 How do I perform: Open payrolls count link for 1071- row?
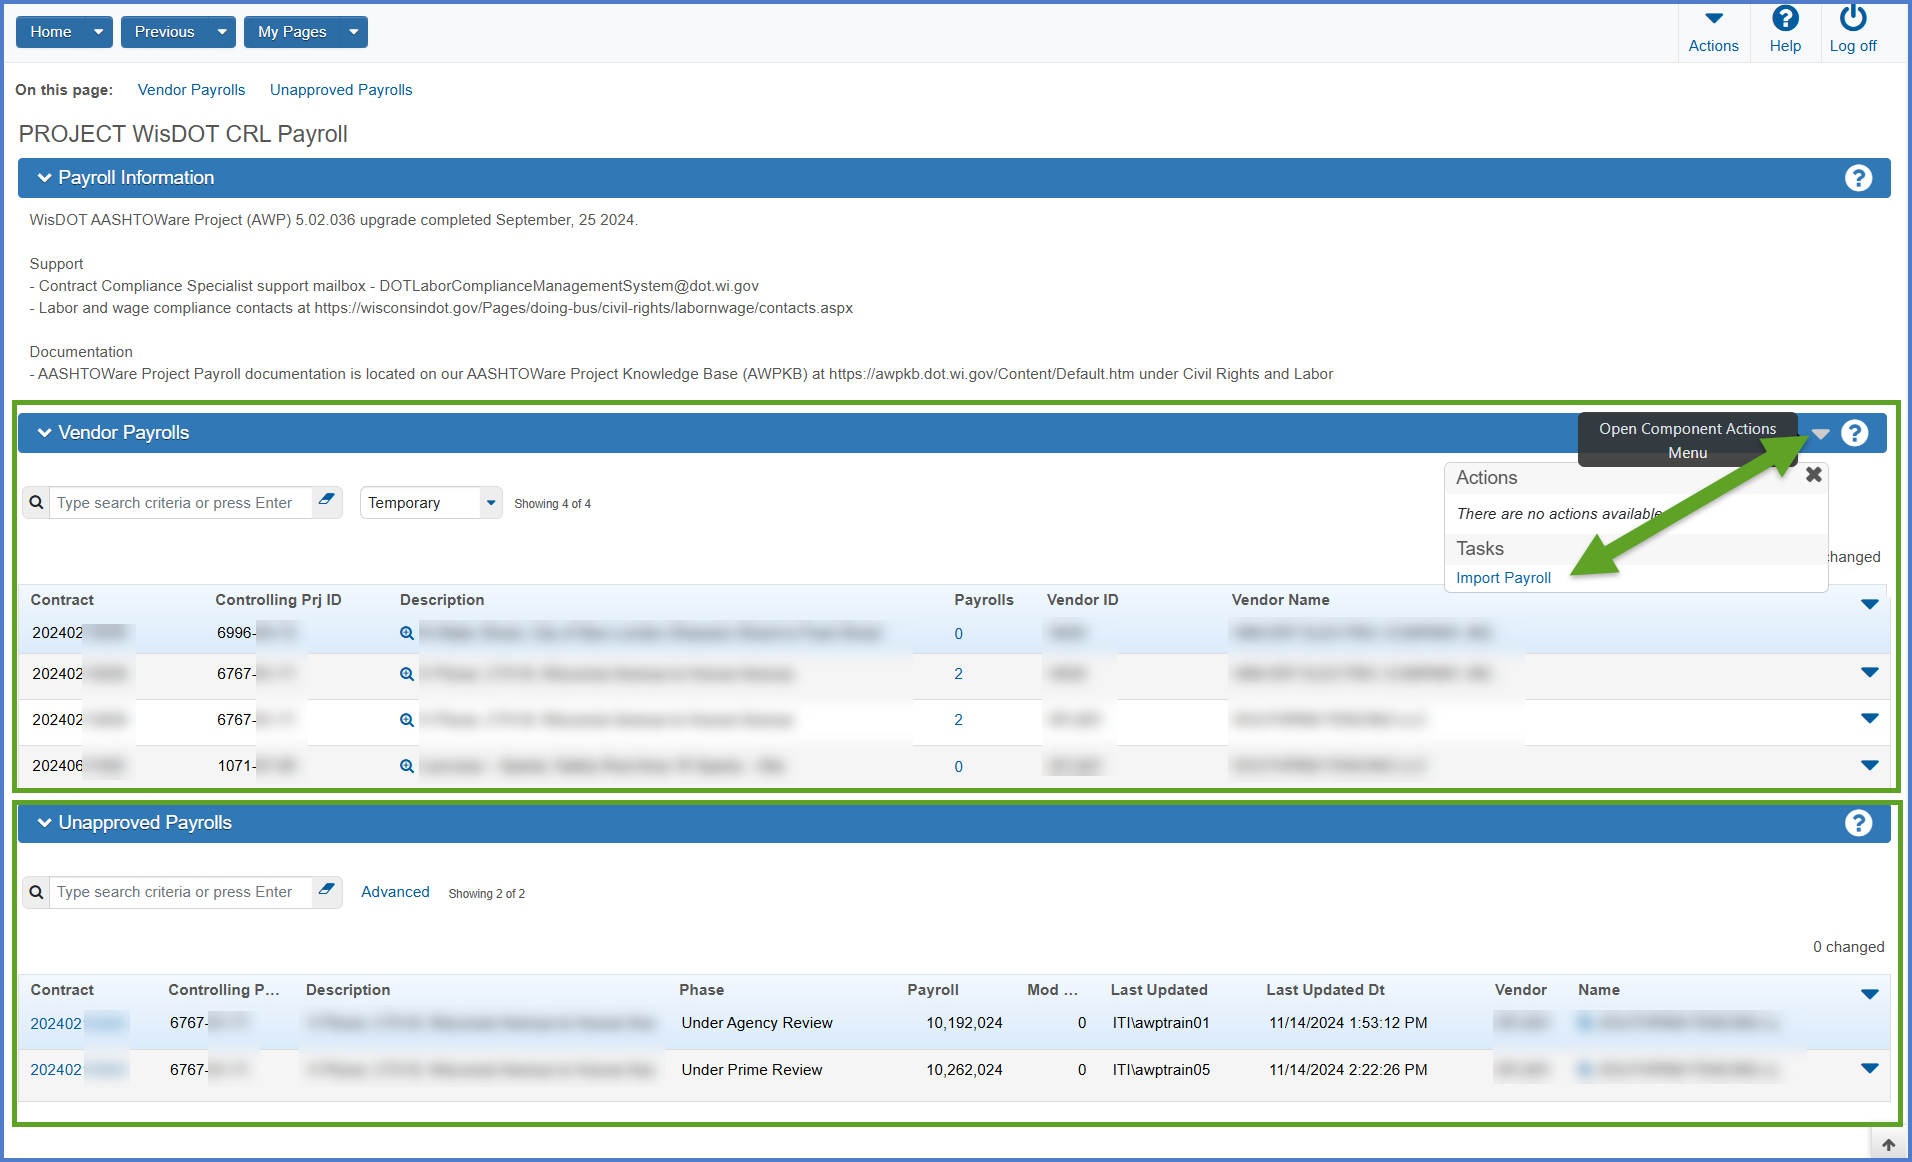(x=958, y=767)
